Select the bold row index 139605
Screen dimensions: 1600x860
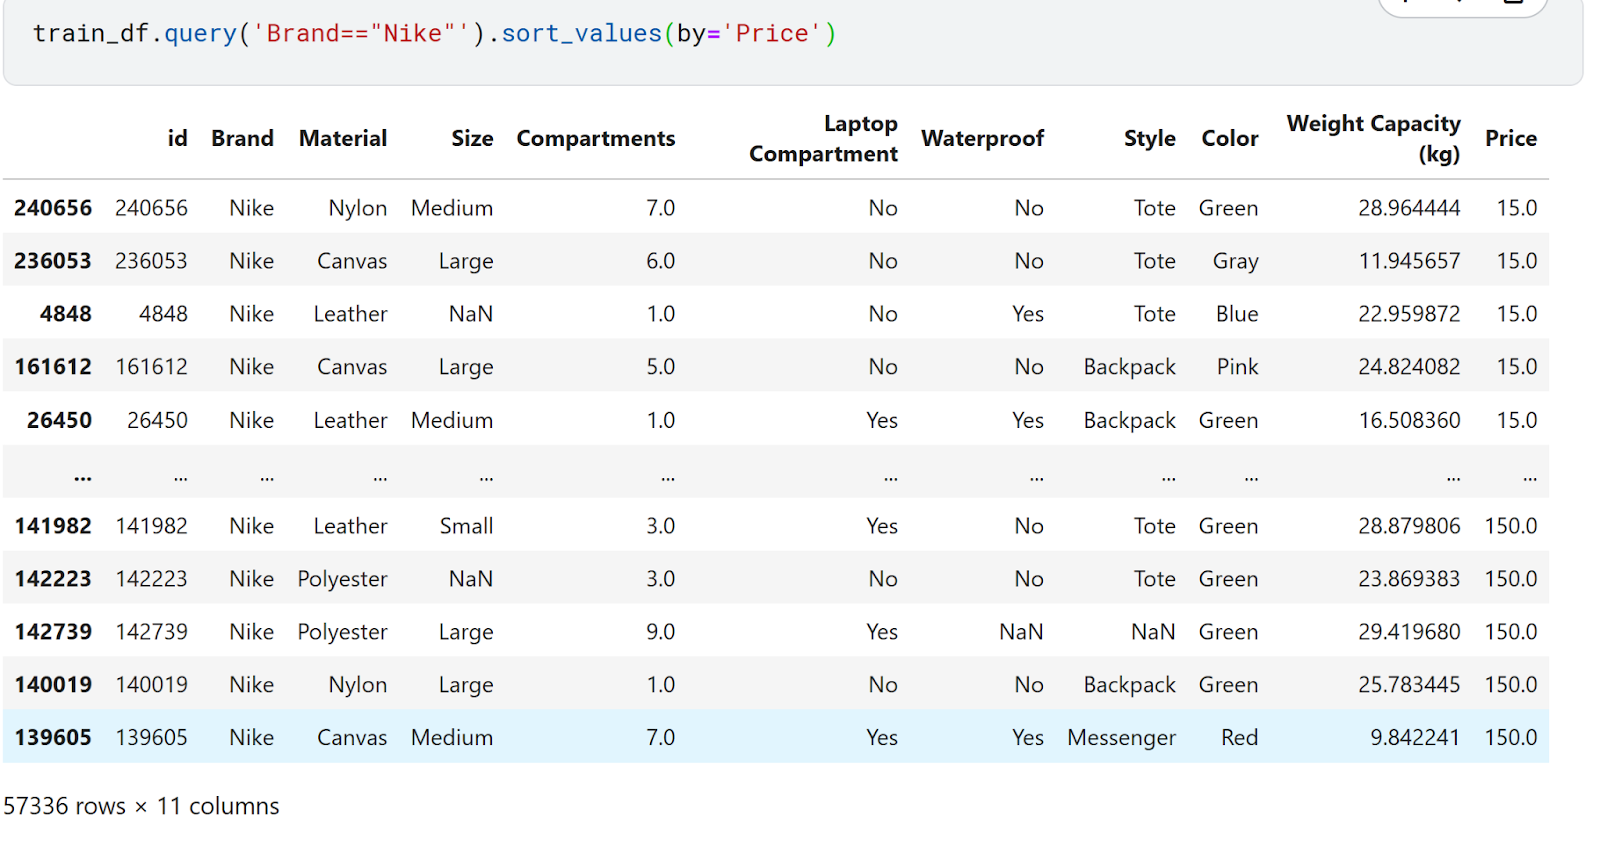53,738
